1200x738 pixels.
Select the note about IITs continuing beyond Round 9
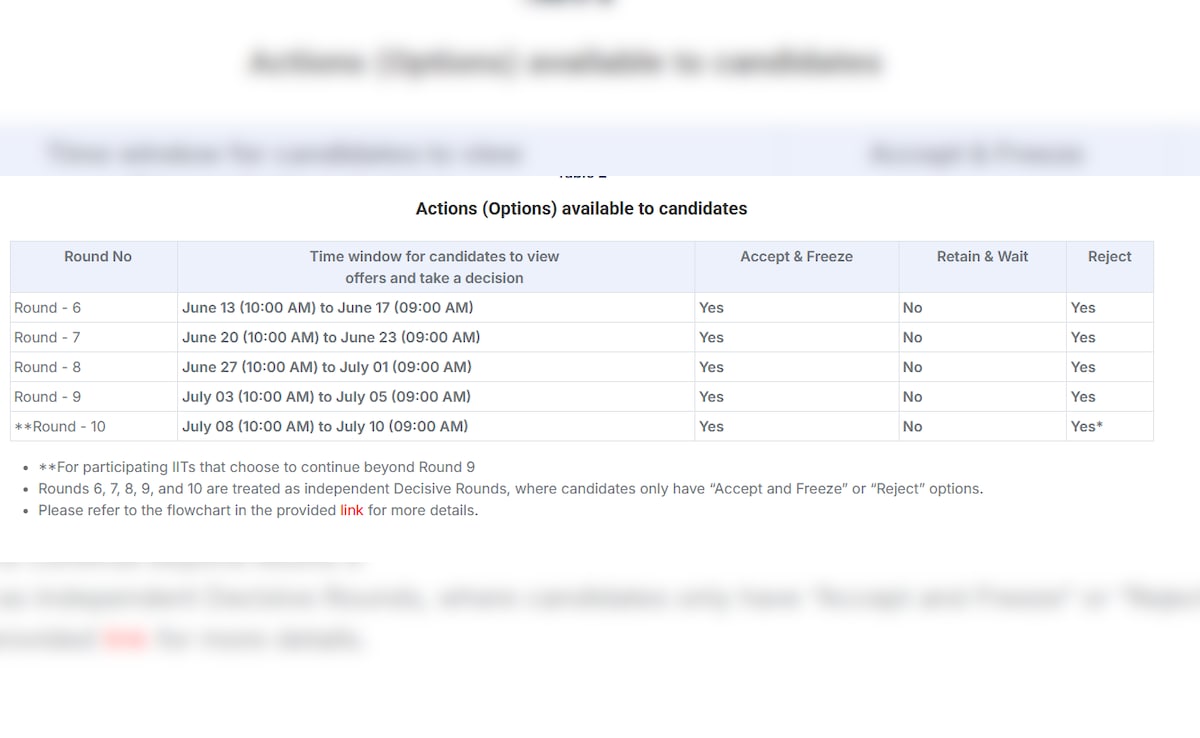256,467
